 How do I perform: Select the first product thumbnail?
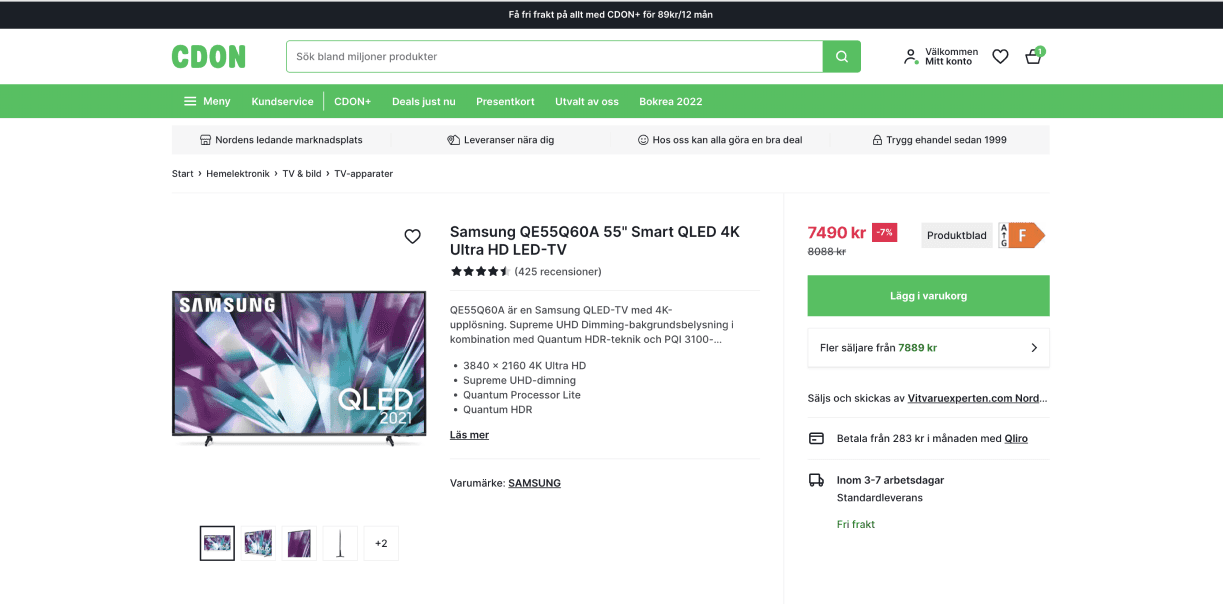217,543
